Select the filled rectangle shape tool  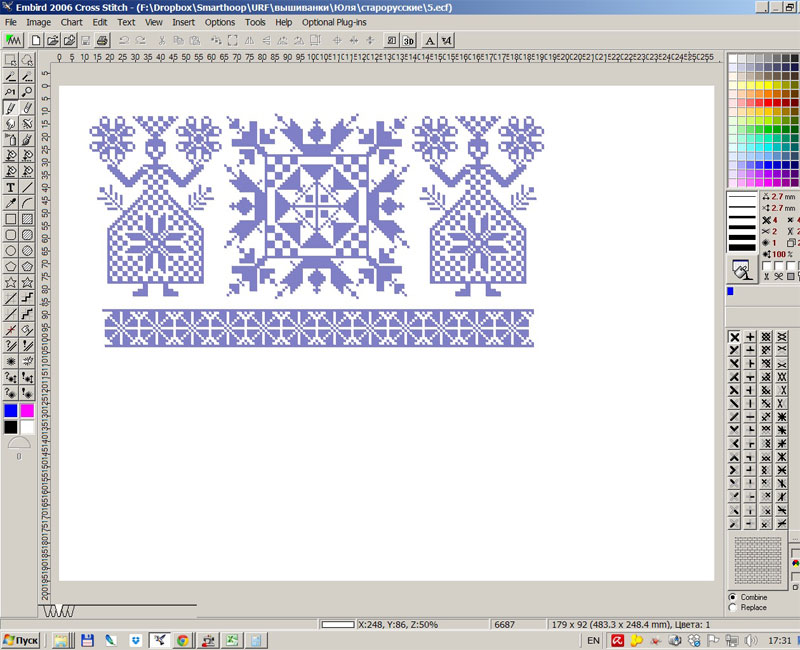click(27, 219)
